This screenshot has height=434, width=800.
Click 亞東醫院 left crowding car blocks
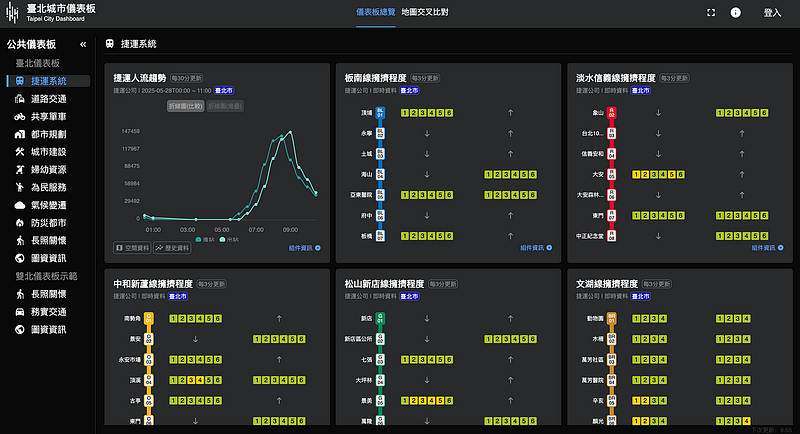pyautogui.click(x=427, y=195)
